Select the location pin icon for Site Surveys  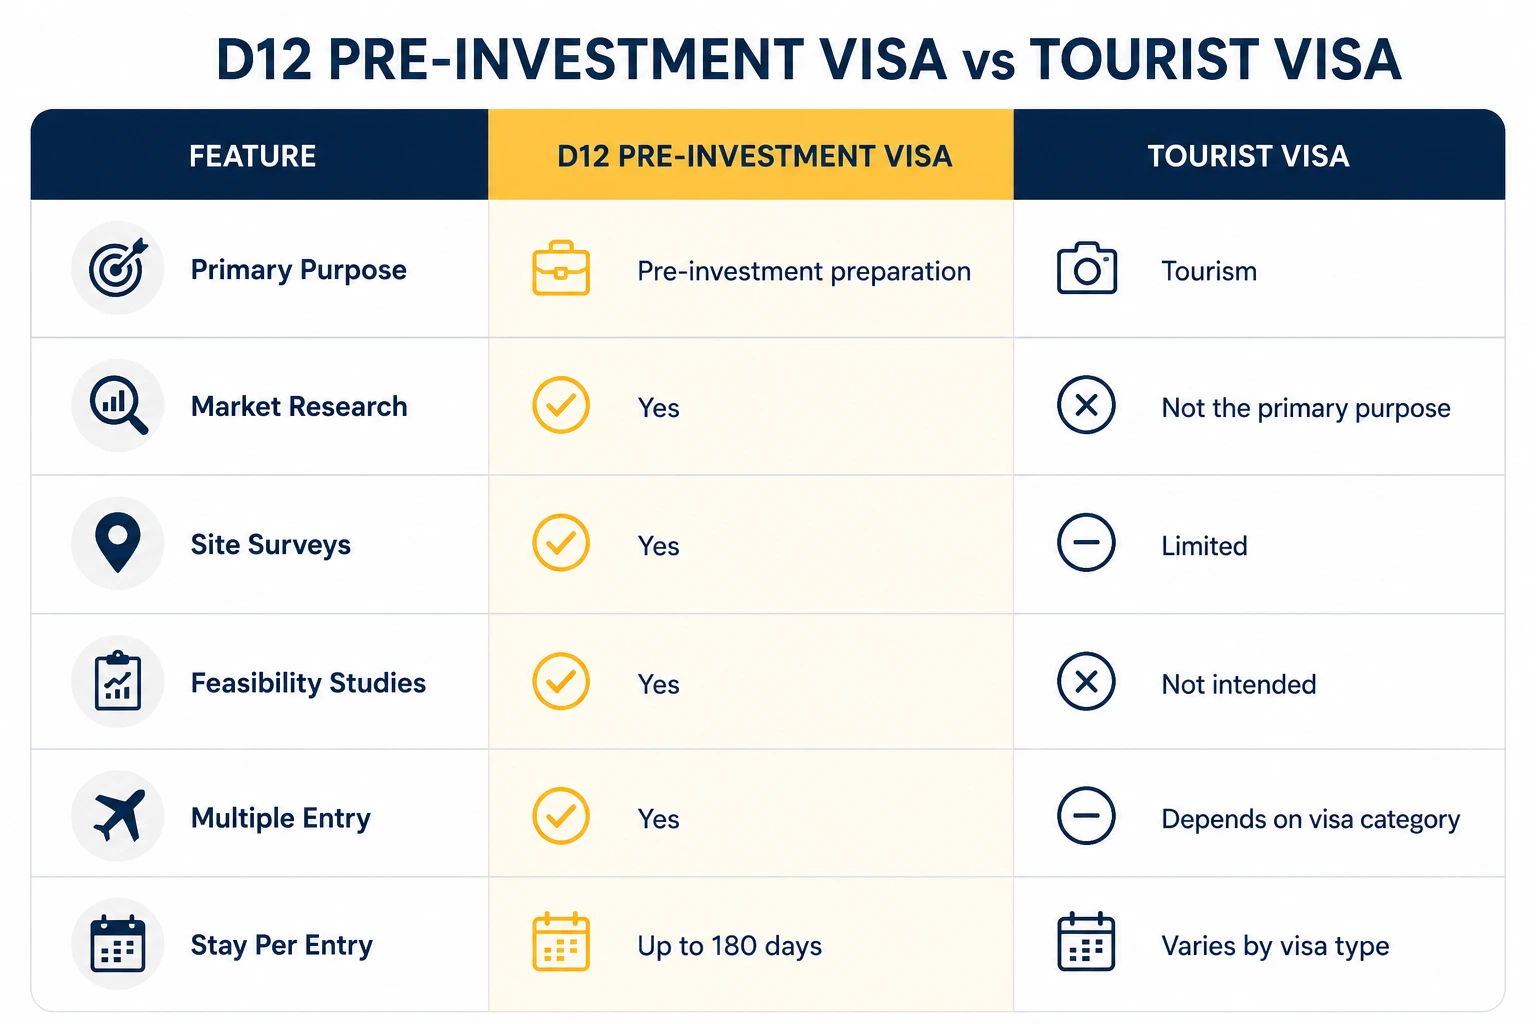pyautogui.click(x=118, y=543)
